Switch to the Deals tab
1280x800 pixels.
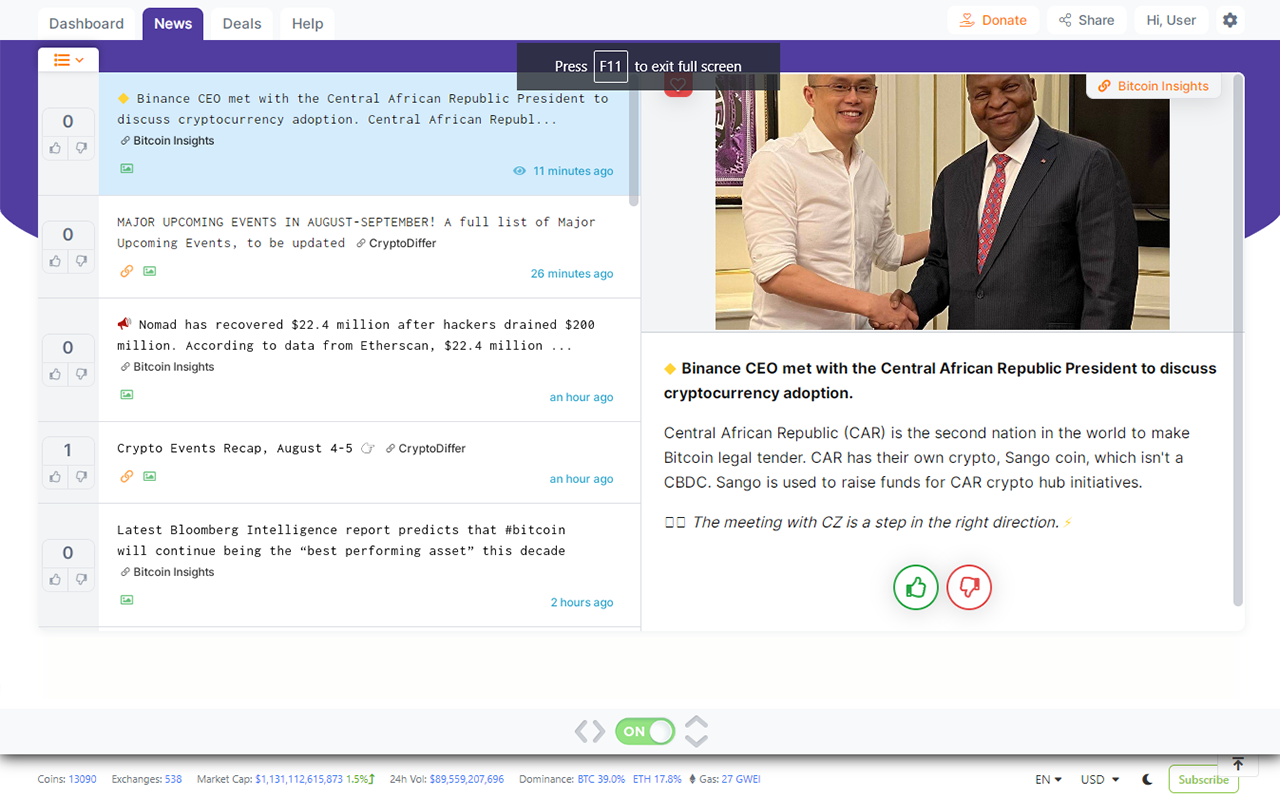point(242,23)
